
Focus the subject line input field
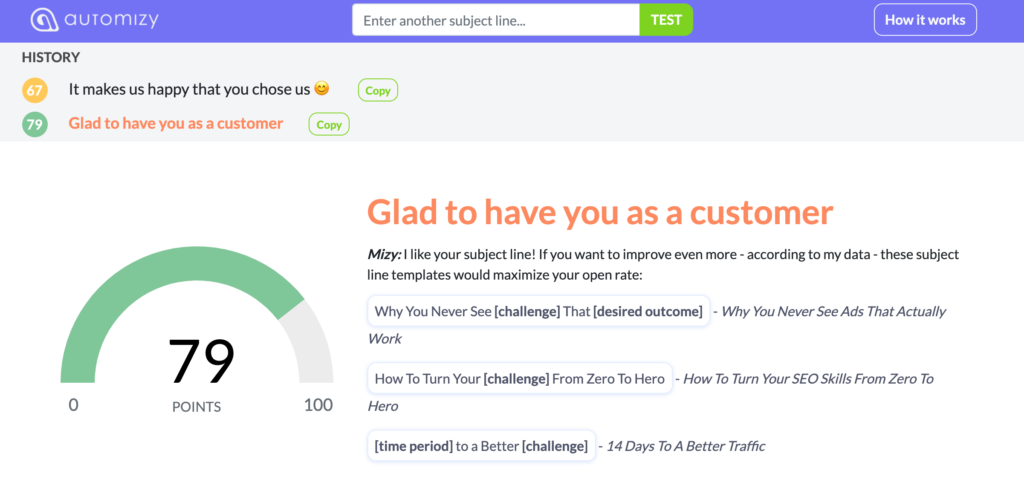tap(496, 20)
